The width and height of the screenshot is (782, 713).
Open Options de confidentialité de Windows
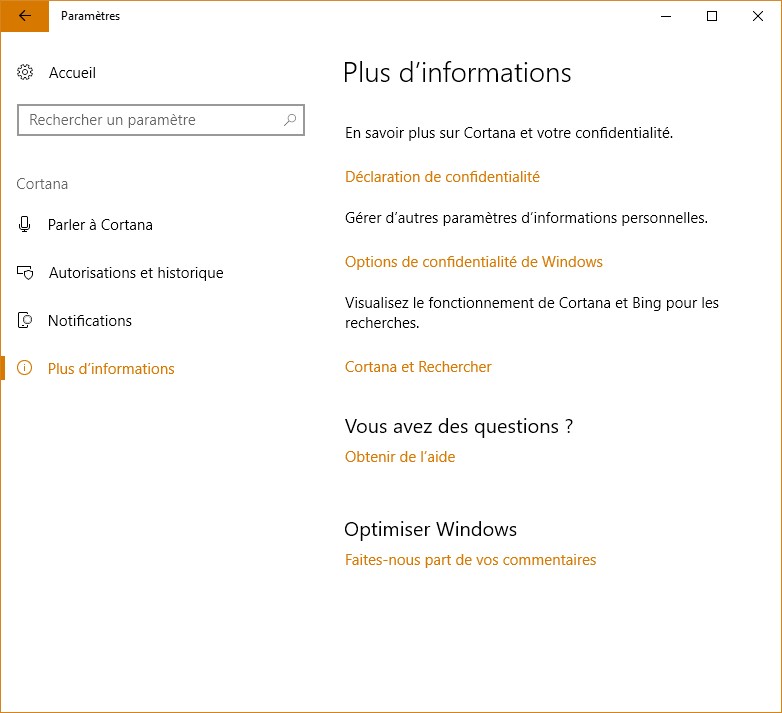click(x=474, y=262)
